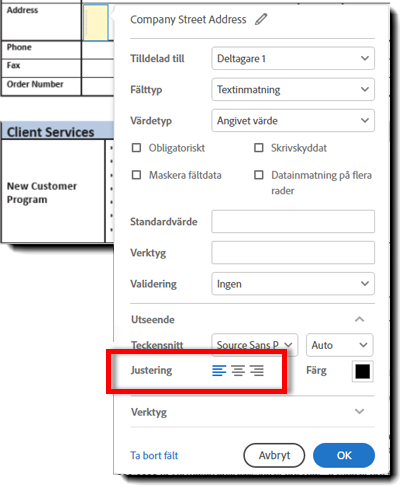This screenshot has width=400, height=486.
Task: Select center alignment icon
Action: tap(238, 370)
